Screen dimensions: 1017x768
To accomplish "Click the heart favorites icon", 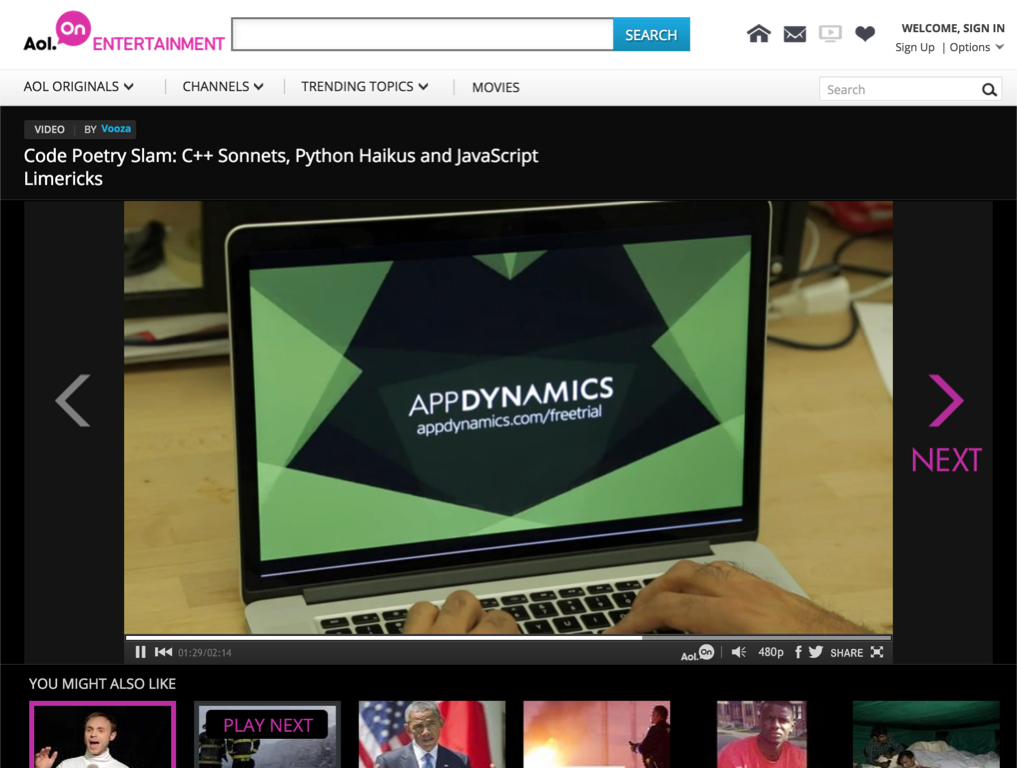I will click(x=865, y=34).
